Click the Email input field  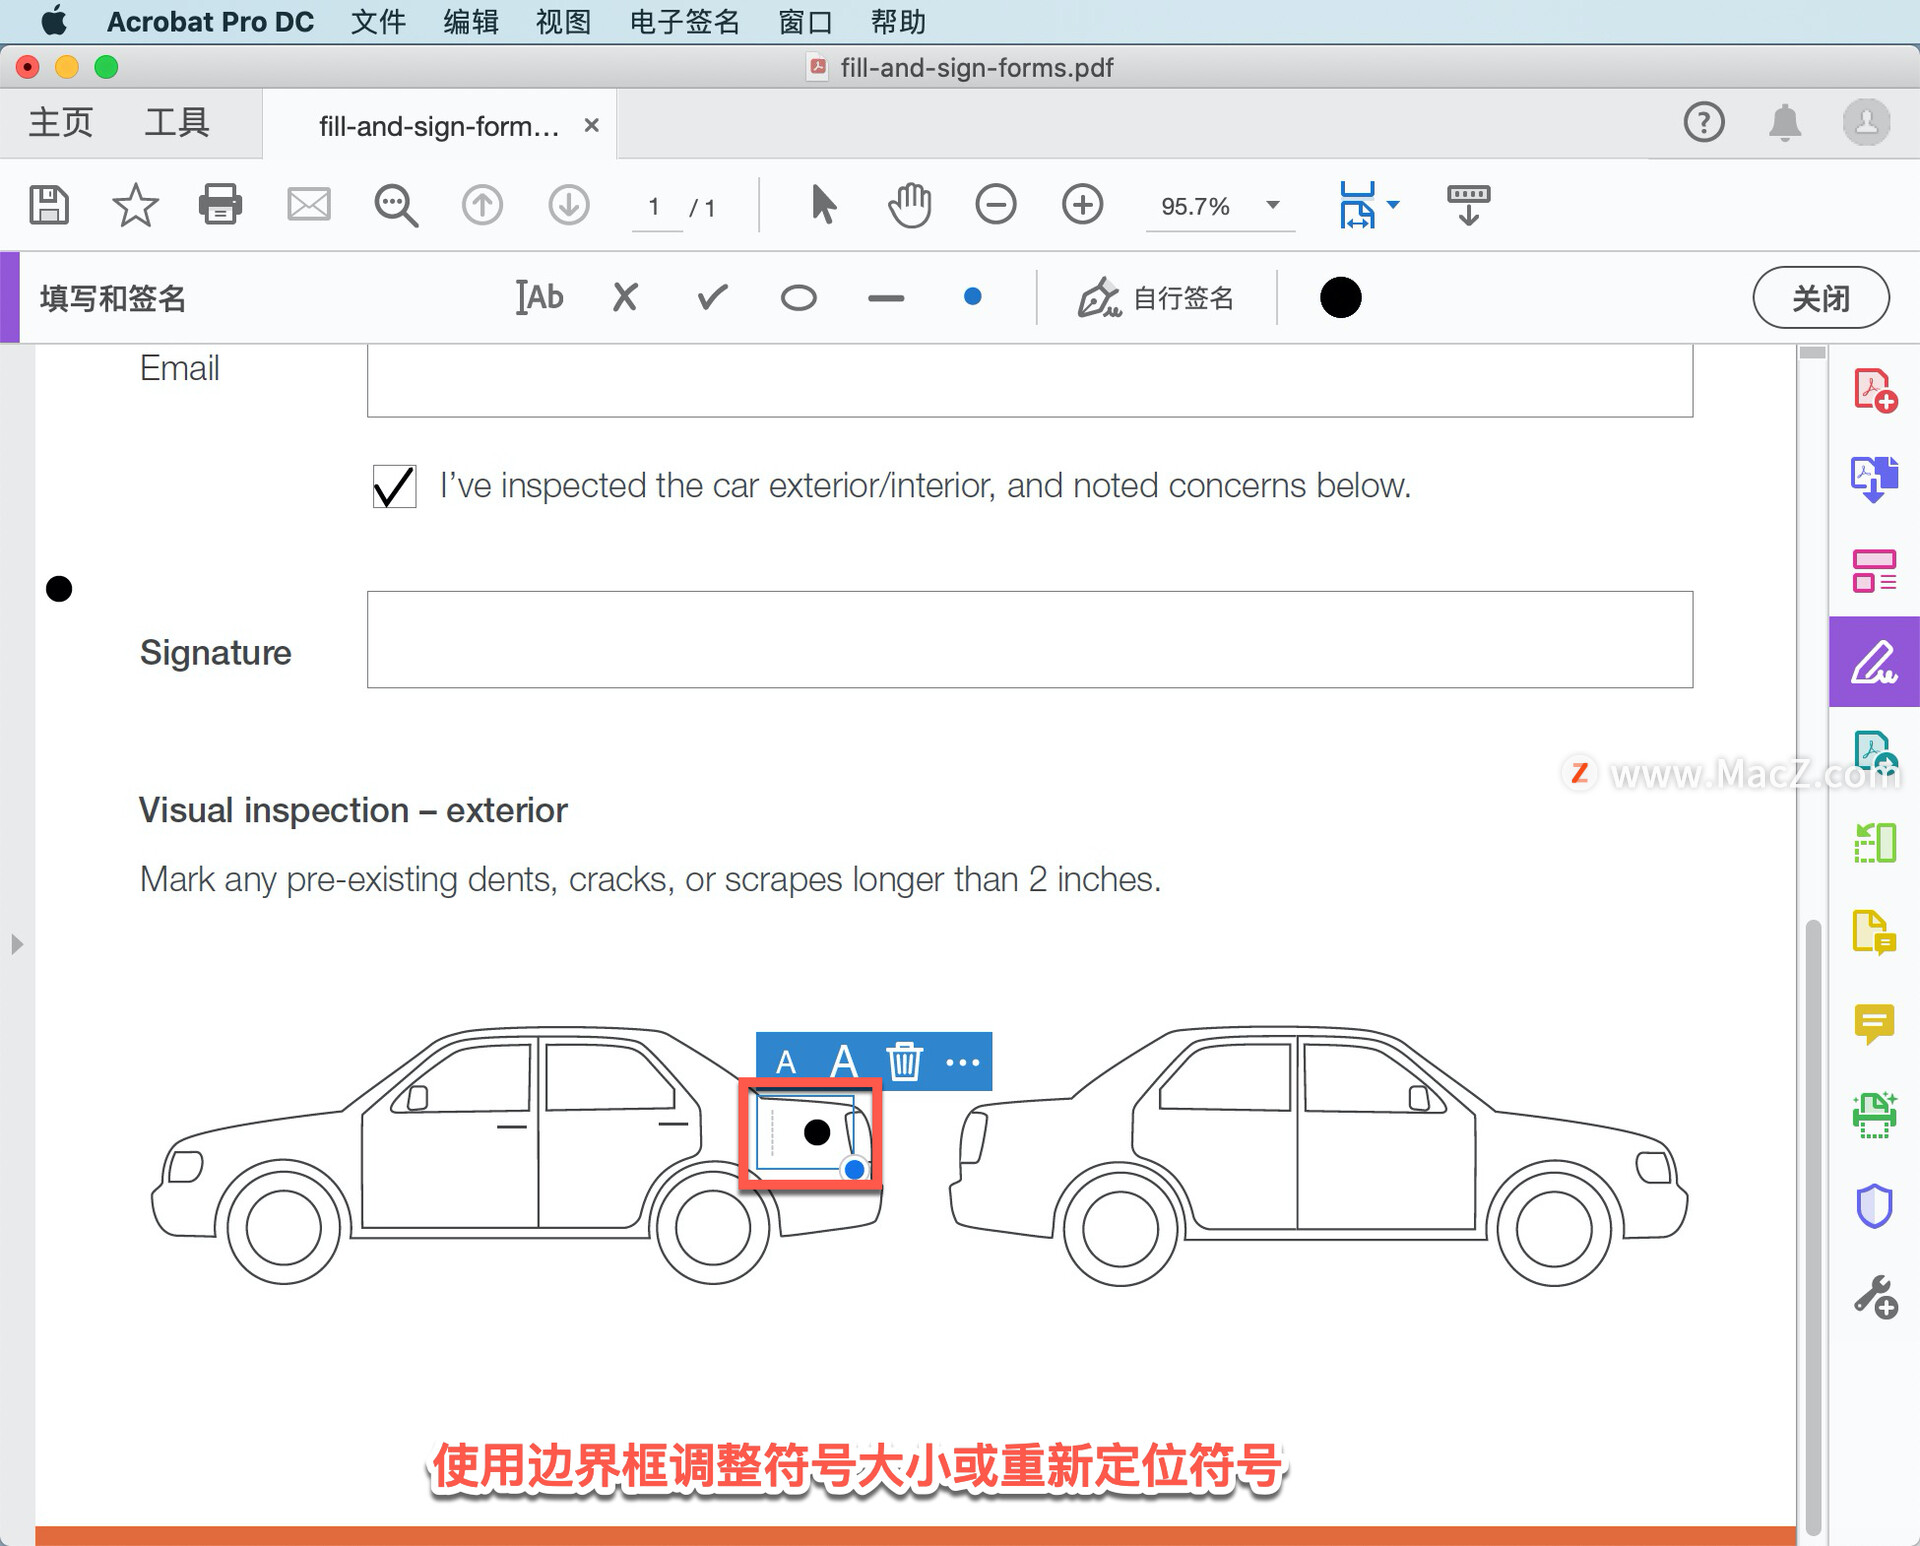pos(1030,380)
